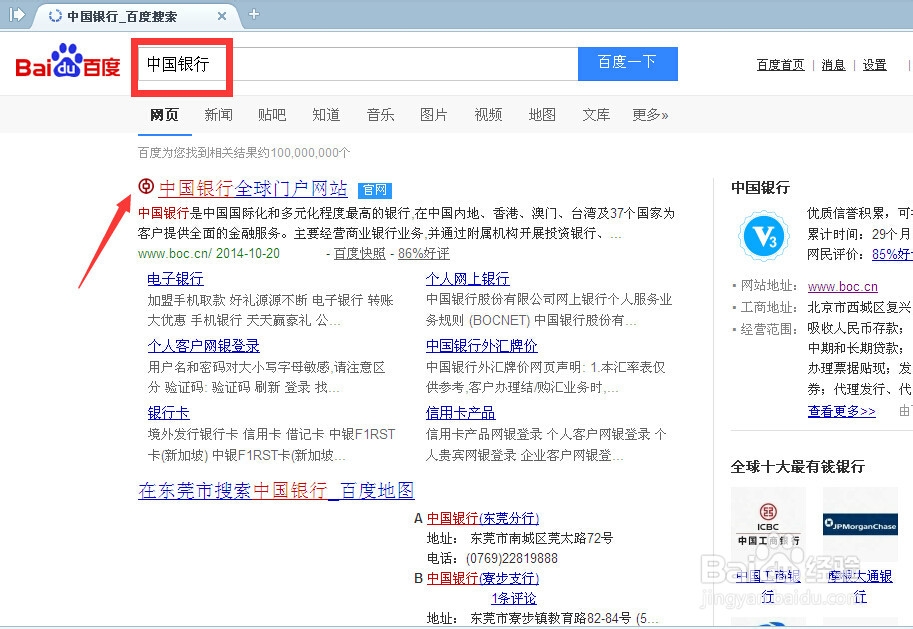Open 在东莞市搜索中国银行_百度地图 result

click(276, 490)
